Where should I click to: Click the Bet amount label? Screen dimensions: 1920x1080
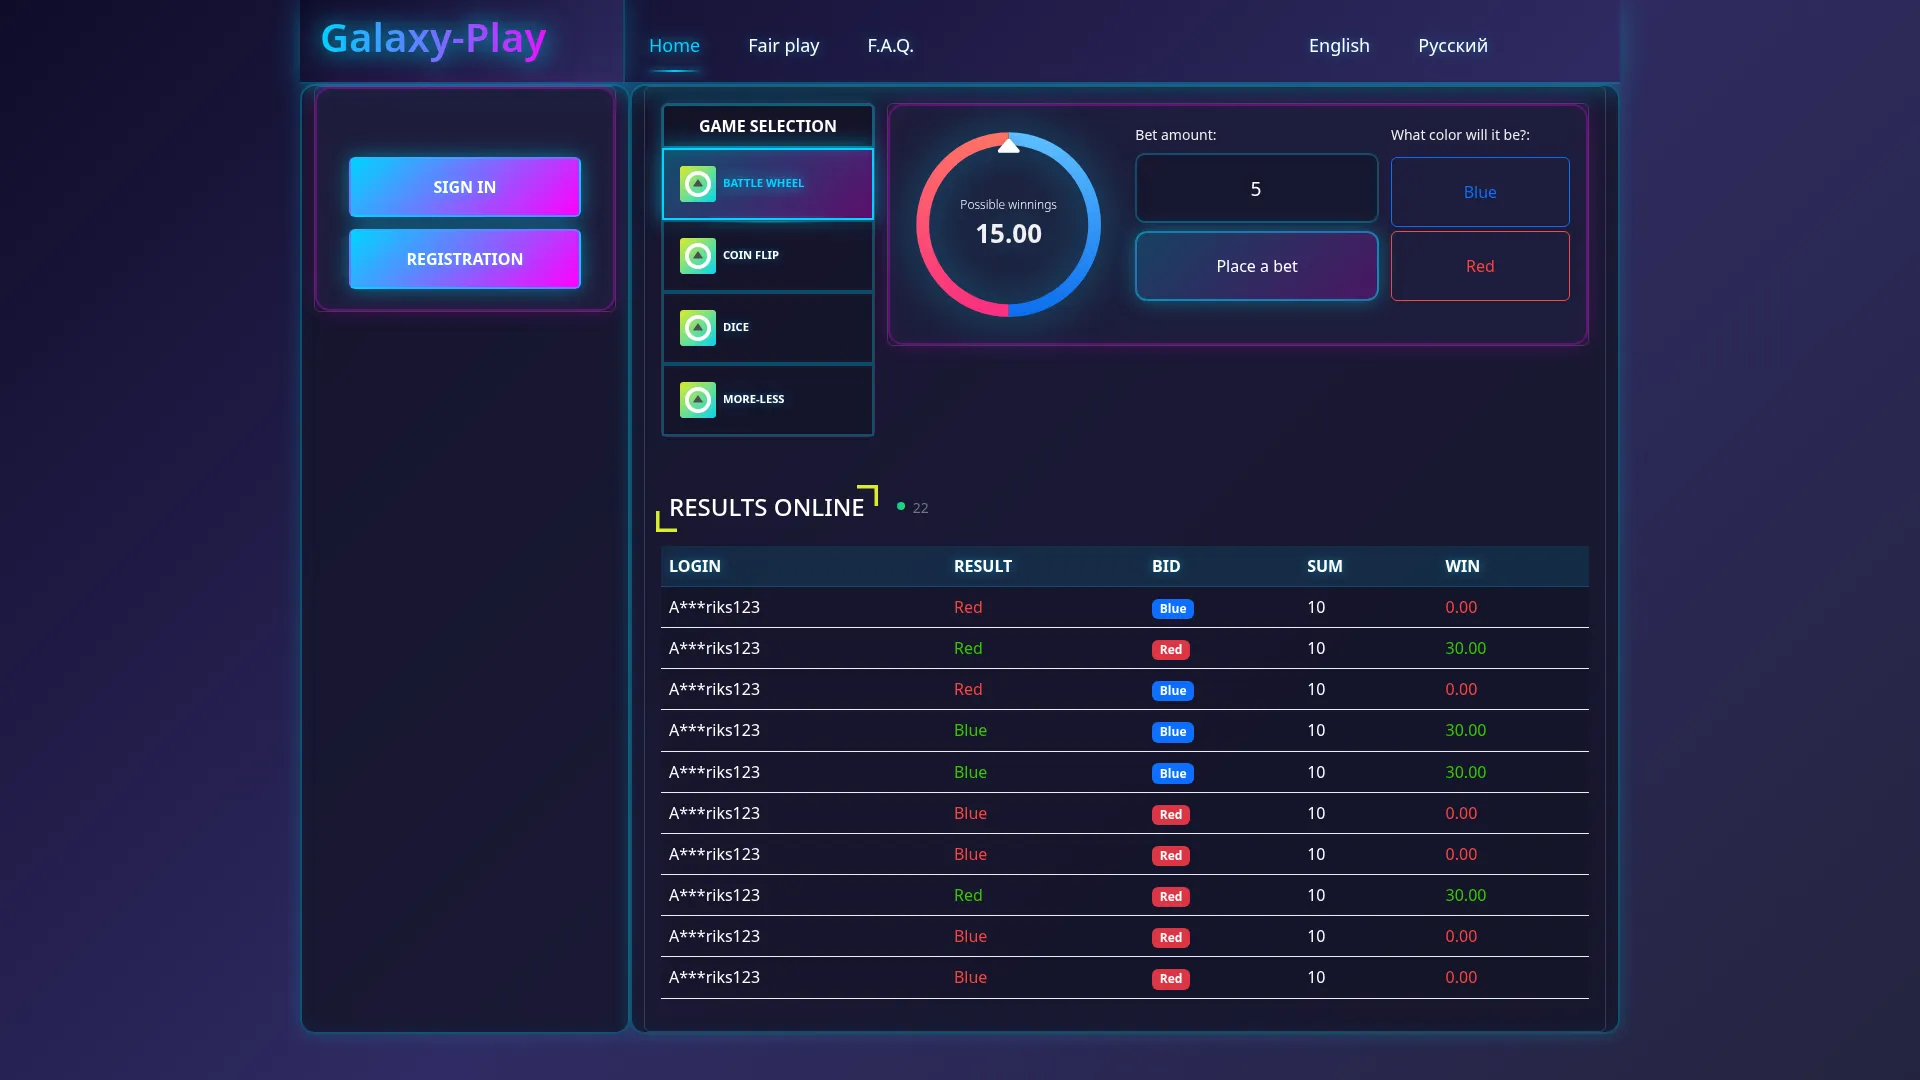pyautogui.click(x=1176, y=135)
